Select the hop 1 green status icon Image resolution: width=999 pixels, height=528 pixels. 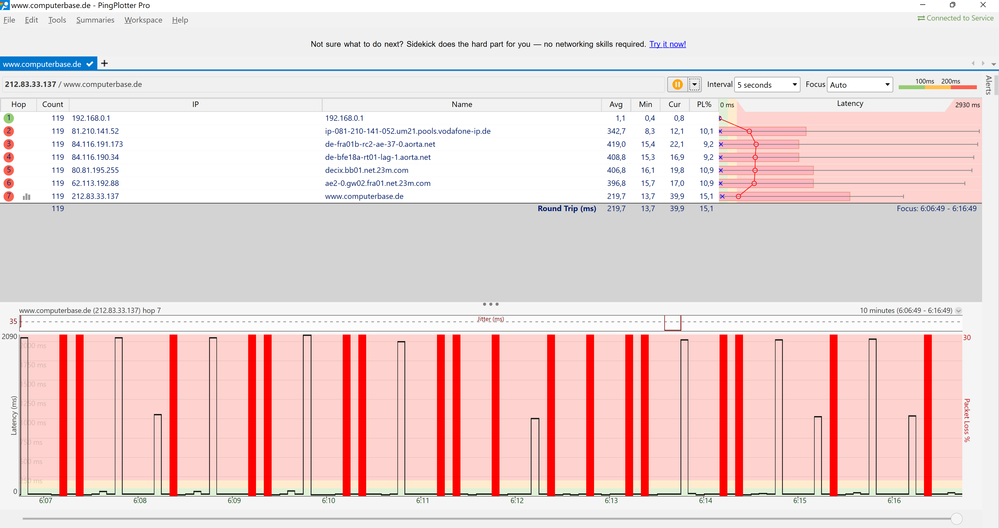[x=8, y=118]
